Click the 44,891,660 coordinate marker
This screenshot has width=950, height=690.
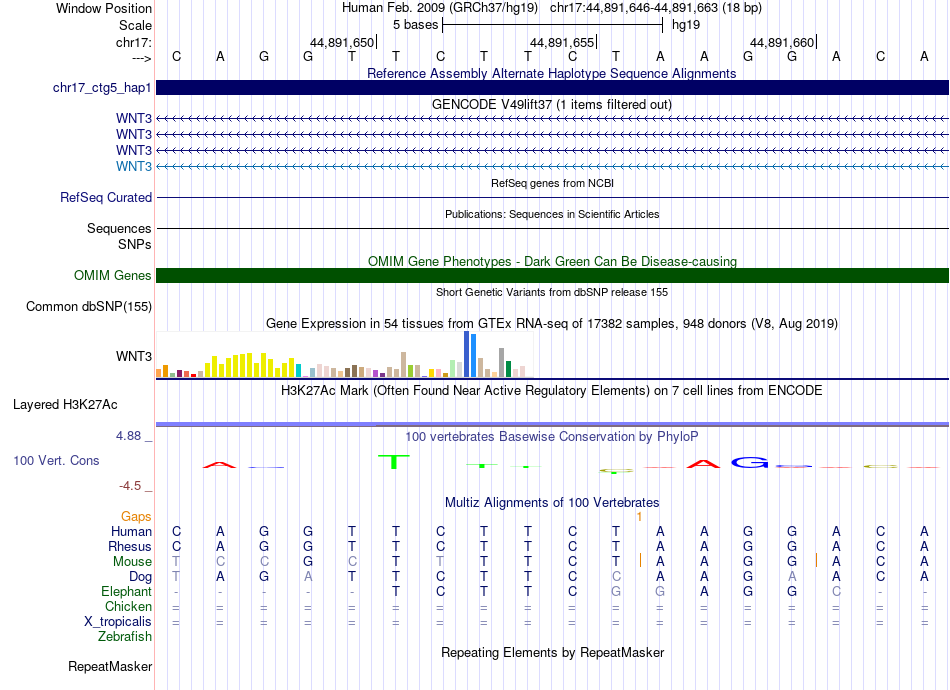(x=782, y=42)
